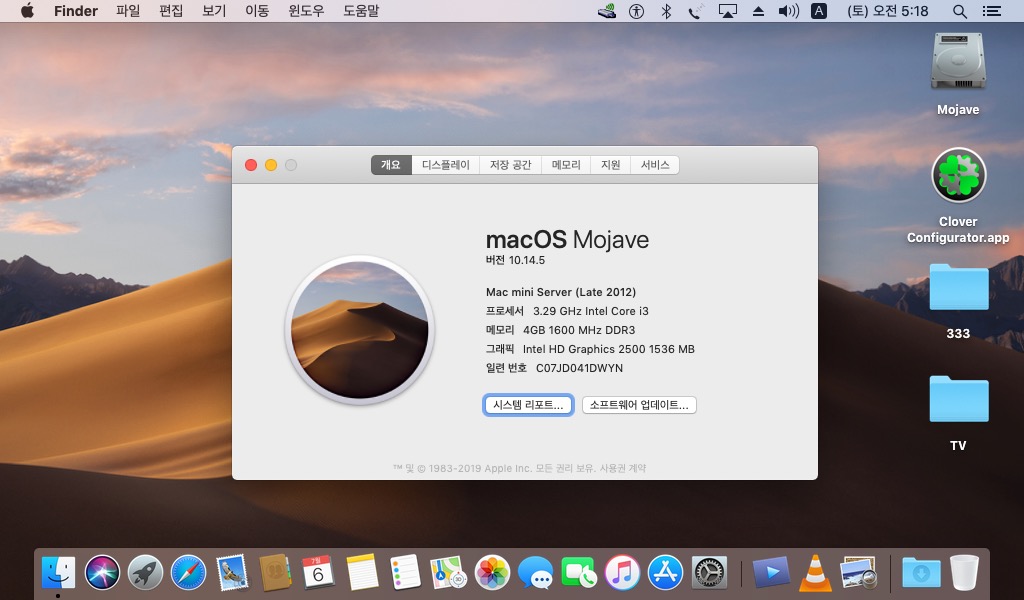Open App Store icon in Dock
The image size is (1024, 600).
[x=665, y=573]
